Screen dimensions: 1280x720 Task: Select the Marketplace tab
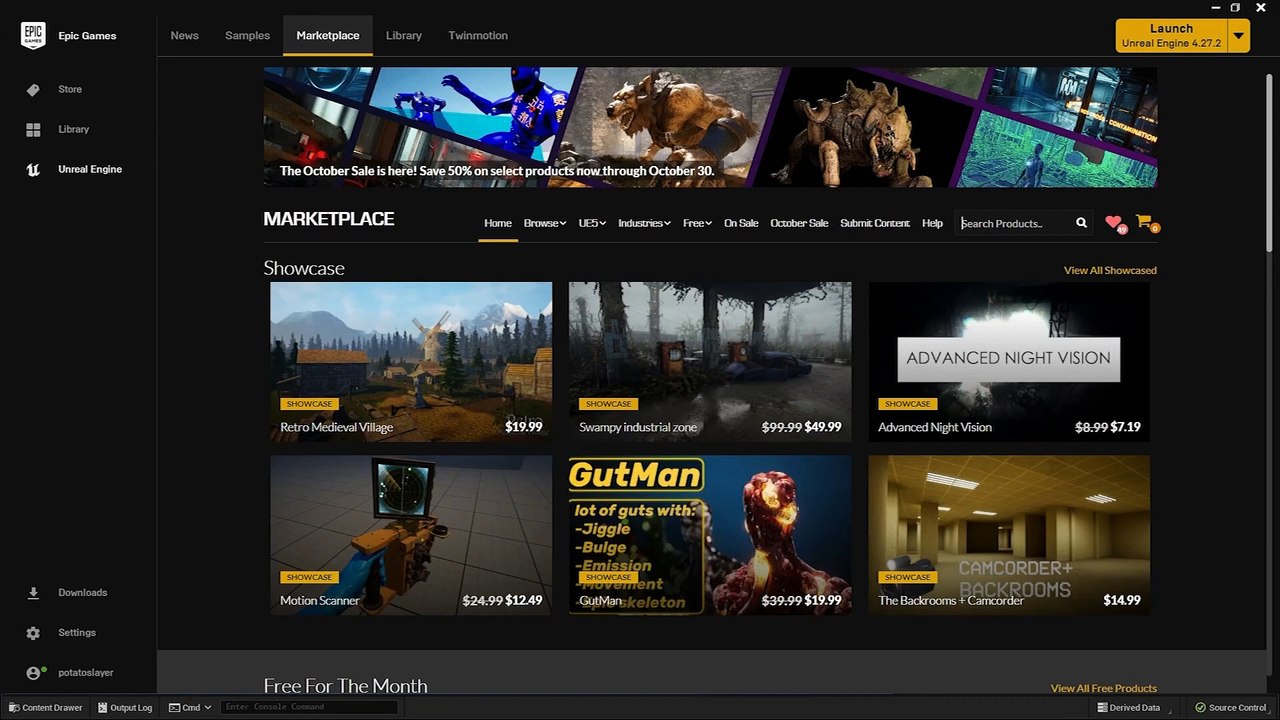(x=328, y=35)
